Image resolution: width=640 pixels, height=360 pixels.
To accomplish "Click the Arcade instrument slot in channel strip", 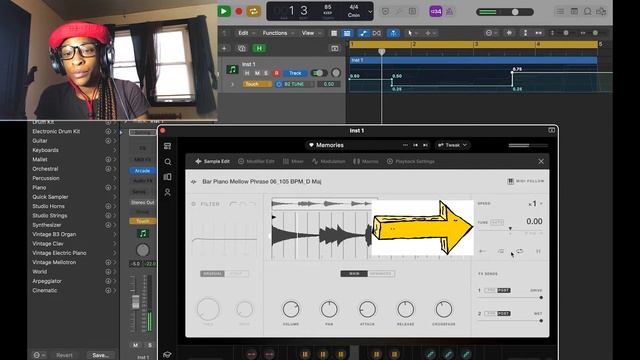I will tap(142, 171).
